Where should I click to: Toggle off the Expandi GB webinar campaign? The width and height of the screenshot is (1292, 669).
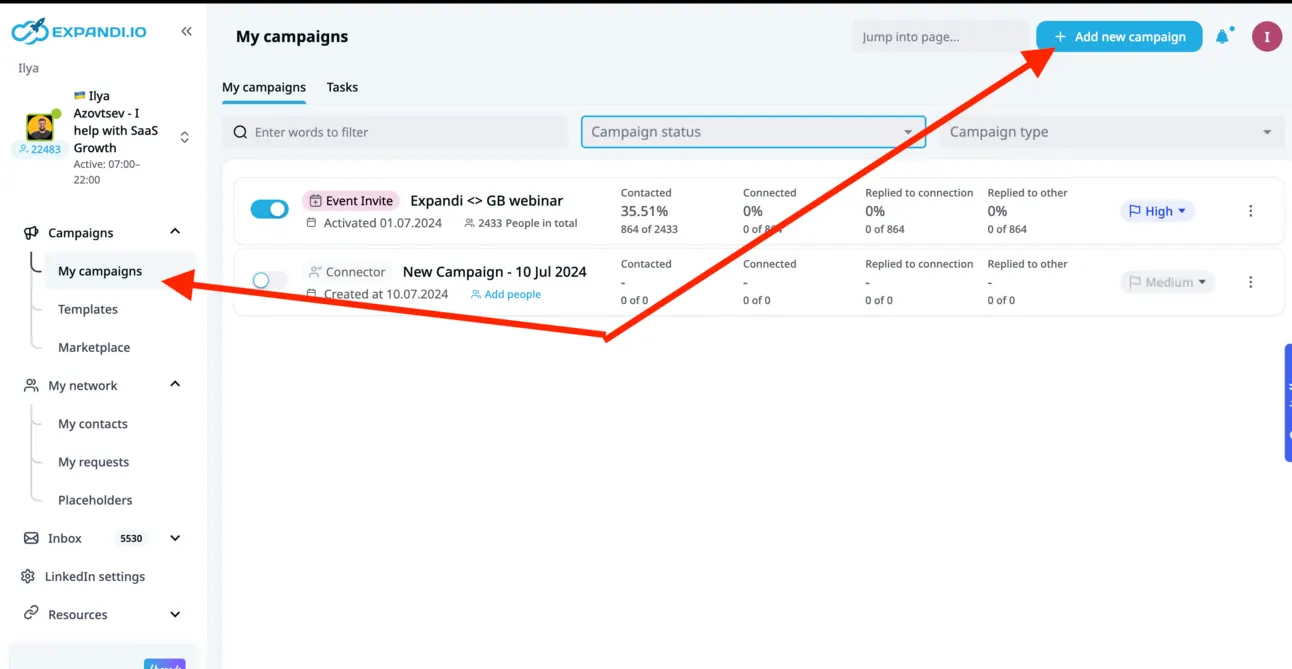click(269, 209)
